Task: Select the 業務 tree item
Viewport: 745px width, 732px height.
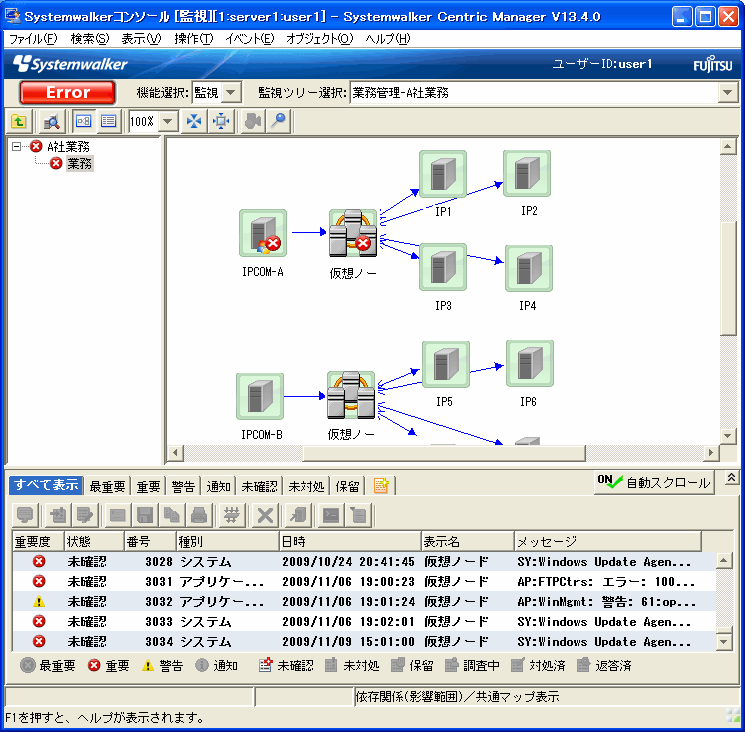Action: coord(79,163)
